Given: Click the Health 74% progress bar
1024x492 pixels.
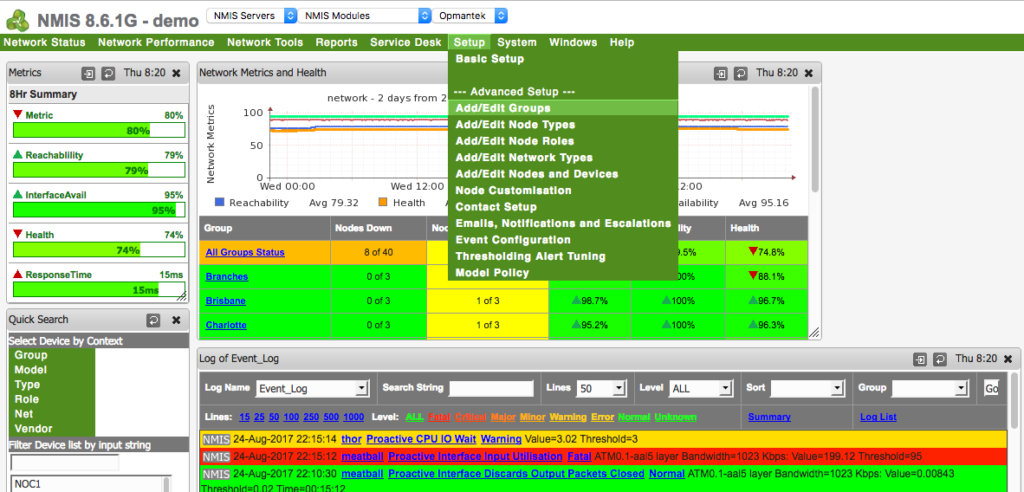Looking at the screenshot, I should coord(97,250).
